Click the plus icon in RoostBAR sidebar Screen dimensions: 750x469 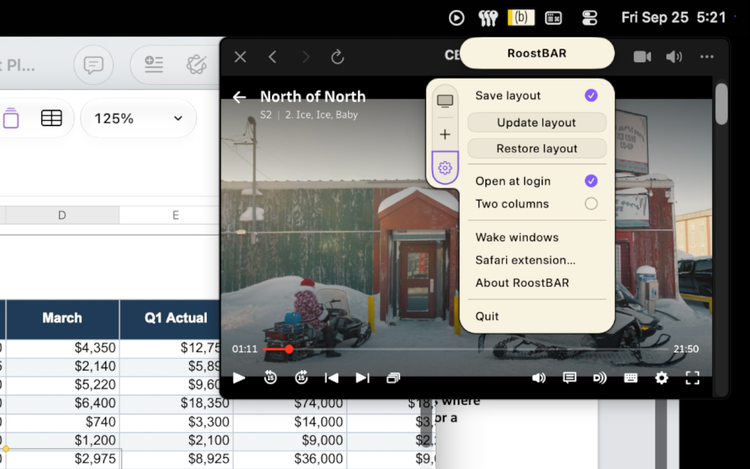445,134
